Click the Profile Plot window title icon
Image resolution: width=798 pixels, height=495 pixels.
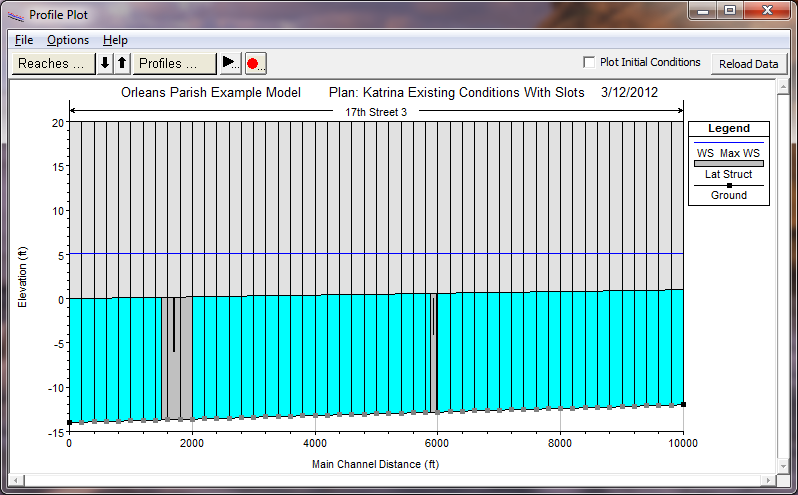(x=15, y=15)
